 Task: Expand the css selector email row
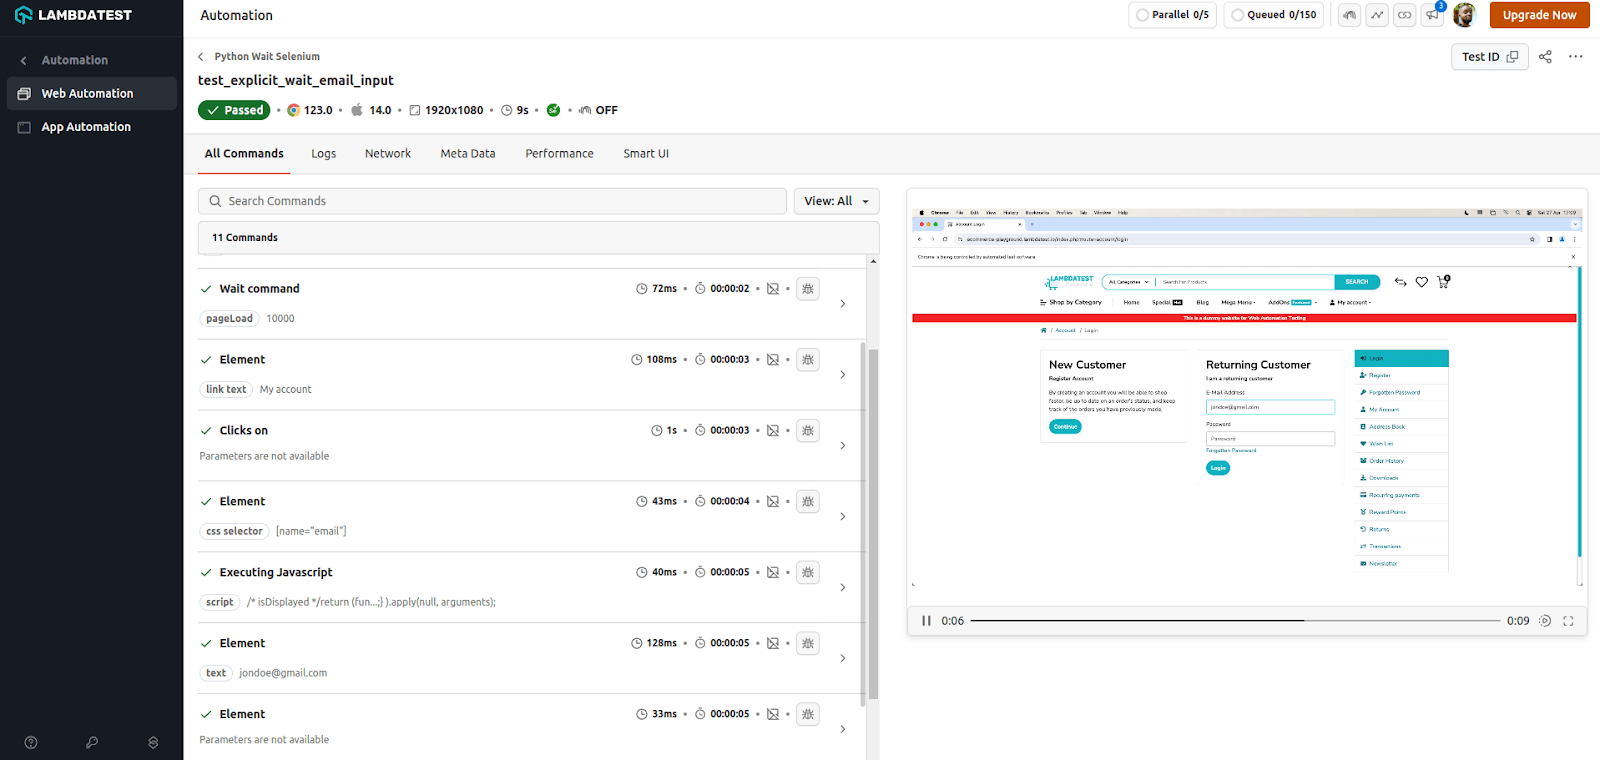tap(843, 516)
